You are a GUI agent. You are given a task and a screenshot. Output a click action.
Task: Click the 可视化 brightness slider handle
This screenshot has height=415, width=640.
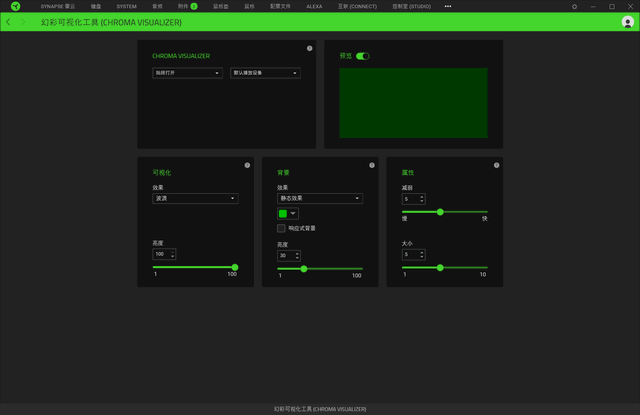(235, 267)
